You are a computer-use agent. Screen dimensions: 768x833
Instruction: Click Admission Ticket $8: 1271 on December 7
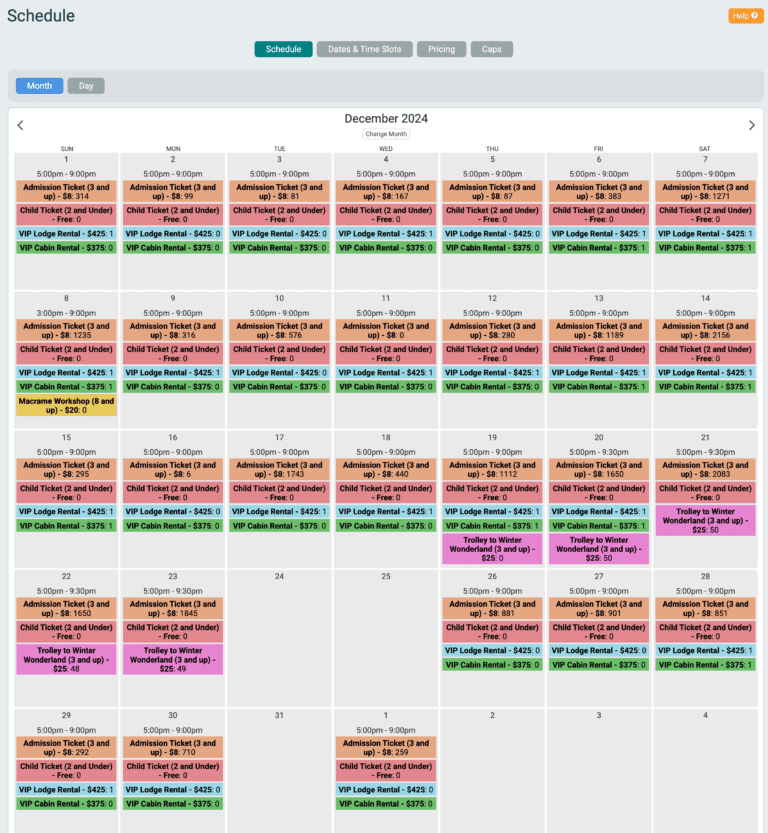pos(705,192)
